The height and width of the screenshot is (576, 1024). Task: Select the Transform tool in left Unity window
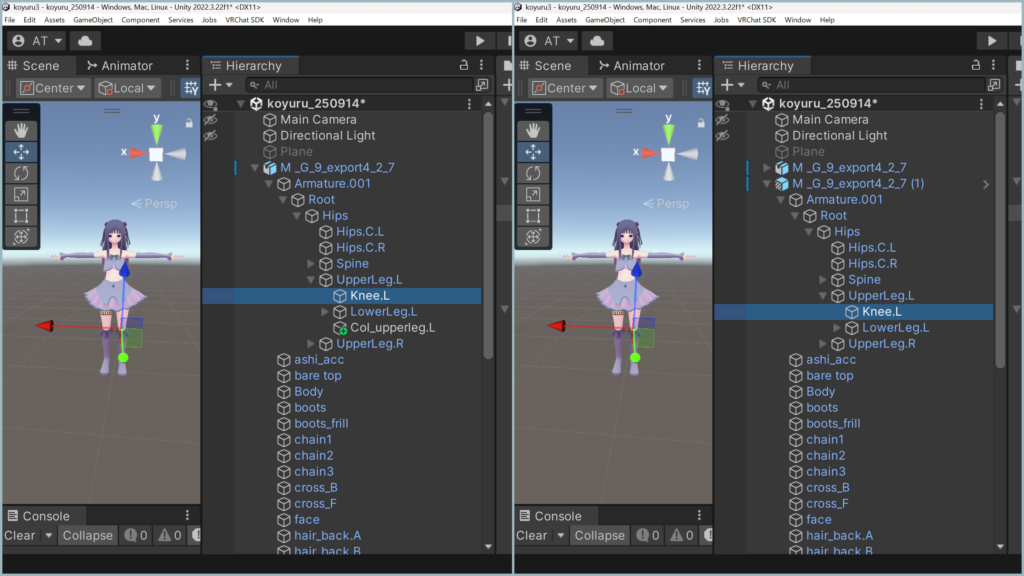click(x=21, y=237)
